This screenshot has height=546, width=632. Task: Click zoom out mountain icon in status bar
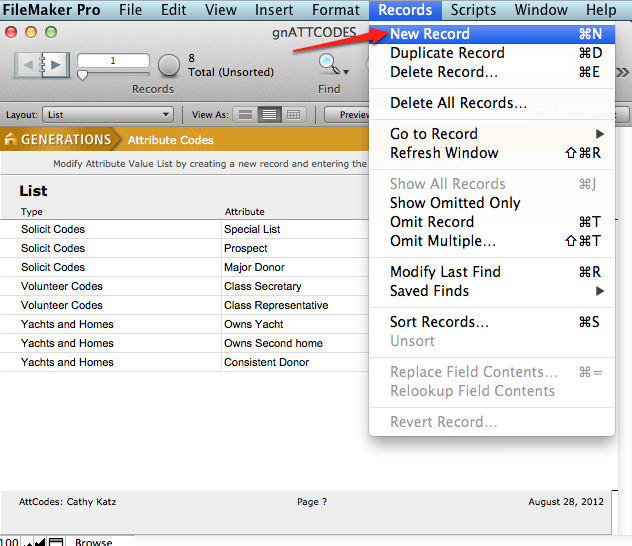click(28, 542)
